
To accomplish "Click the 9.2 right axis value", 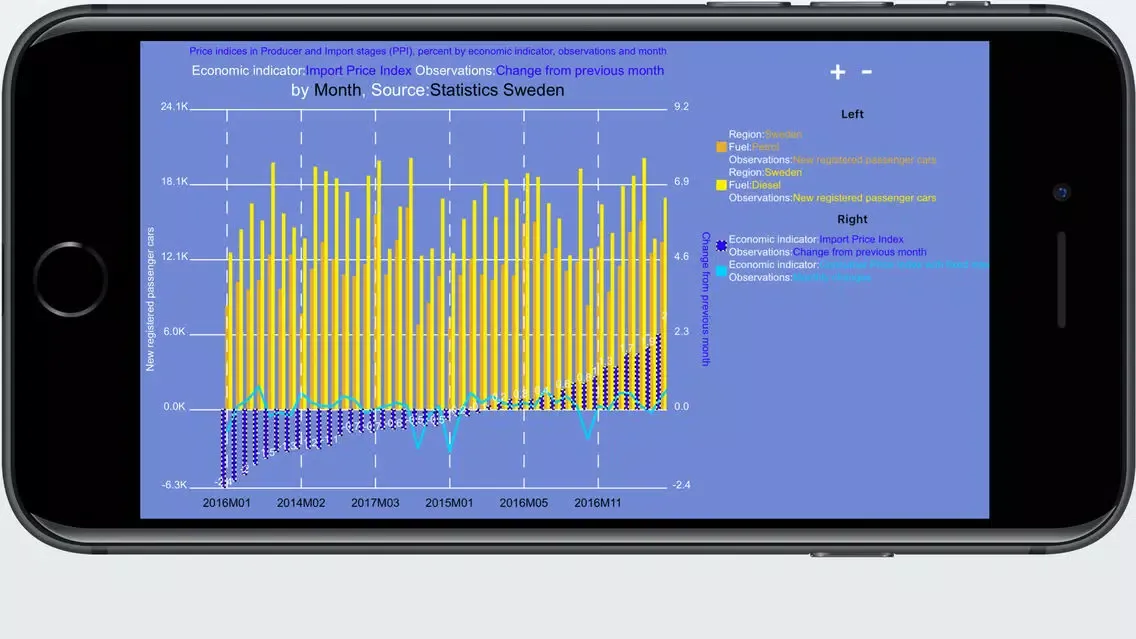I will (681, 106).
